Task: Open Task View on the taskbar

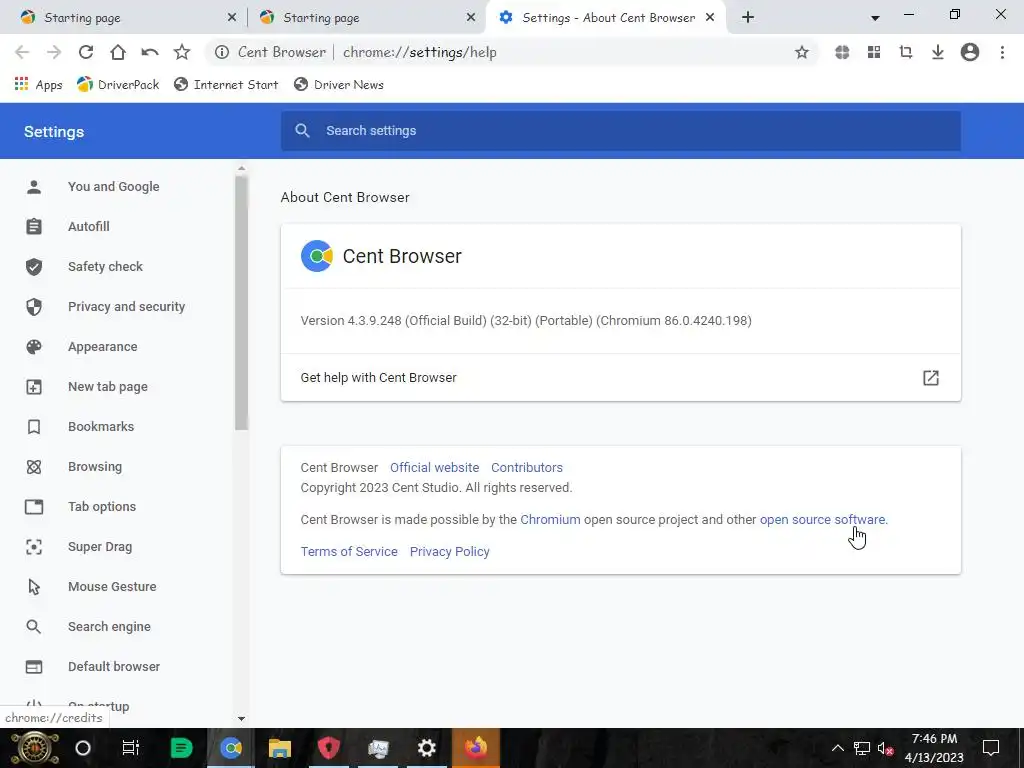Action: pos(131,748)
